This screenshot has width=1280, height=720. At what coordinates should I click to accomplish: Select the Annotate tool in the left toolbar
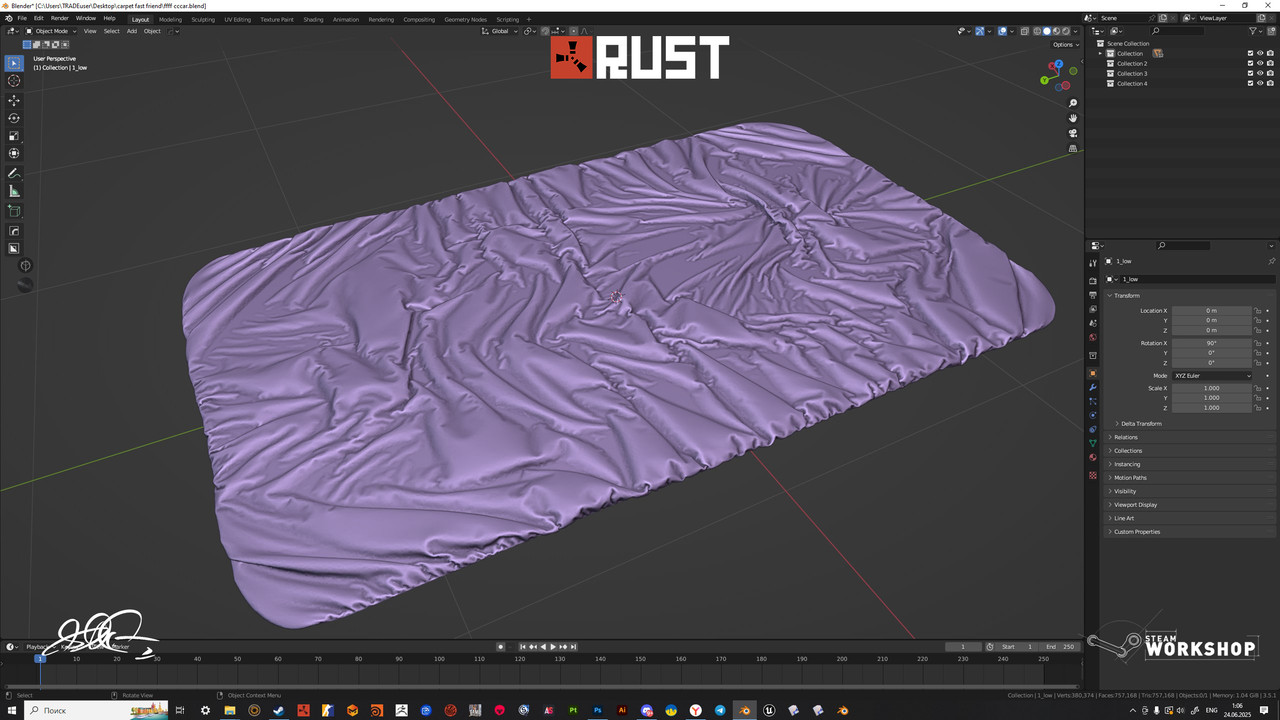pos(14,174)
